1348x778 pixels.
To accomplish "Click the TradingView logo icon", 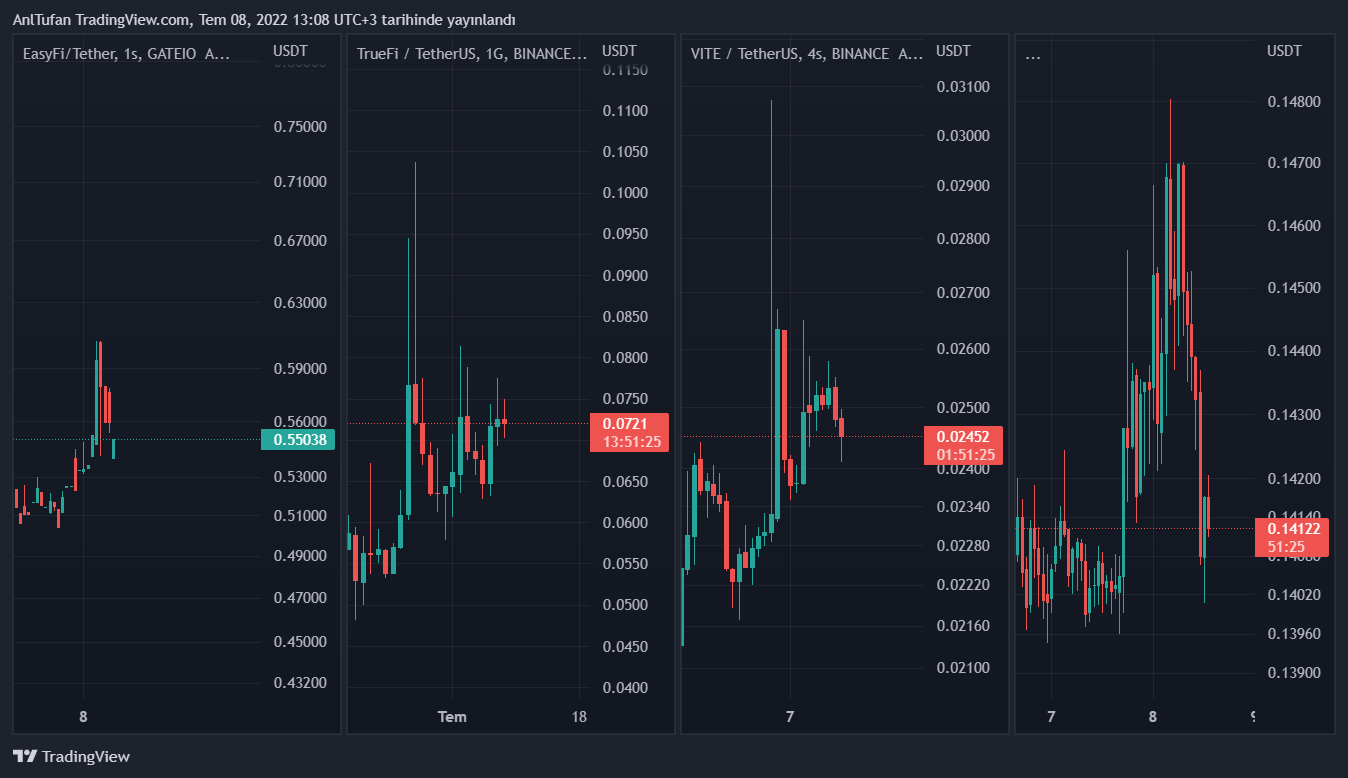I will 25,757.
